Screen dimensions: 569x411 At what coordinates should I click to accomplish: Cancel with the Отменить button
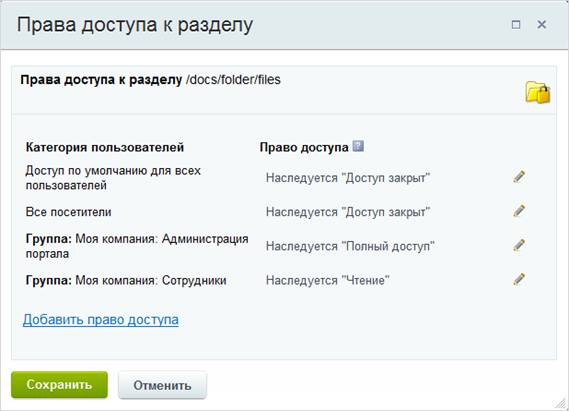162,385
